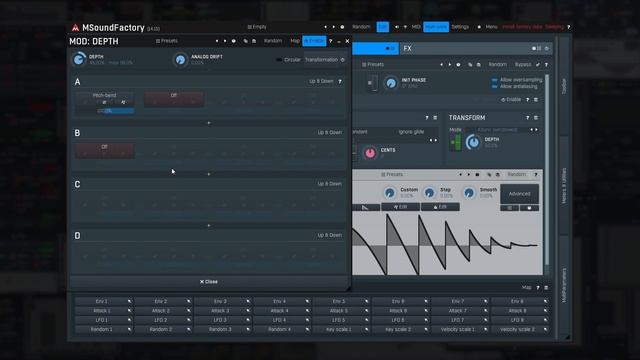Click the help icon in the shape editor preset bar
Screen dimensions: 640x360
536,174
